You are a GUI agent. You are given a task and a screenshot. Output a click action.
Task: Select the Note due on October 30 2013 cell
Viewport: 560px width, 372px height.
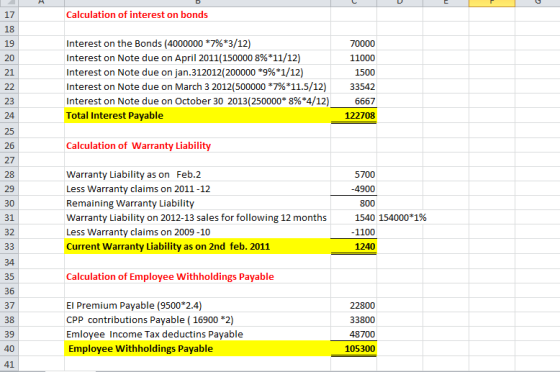point(198,101)
